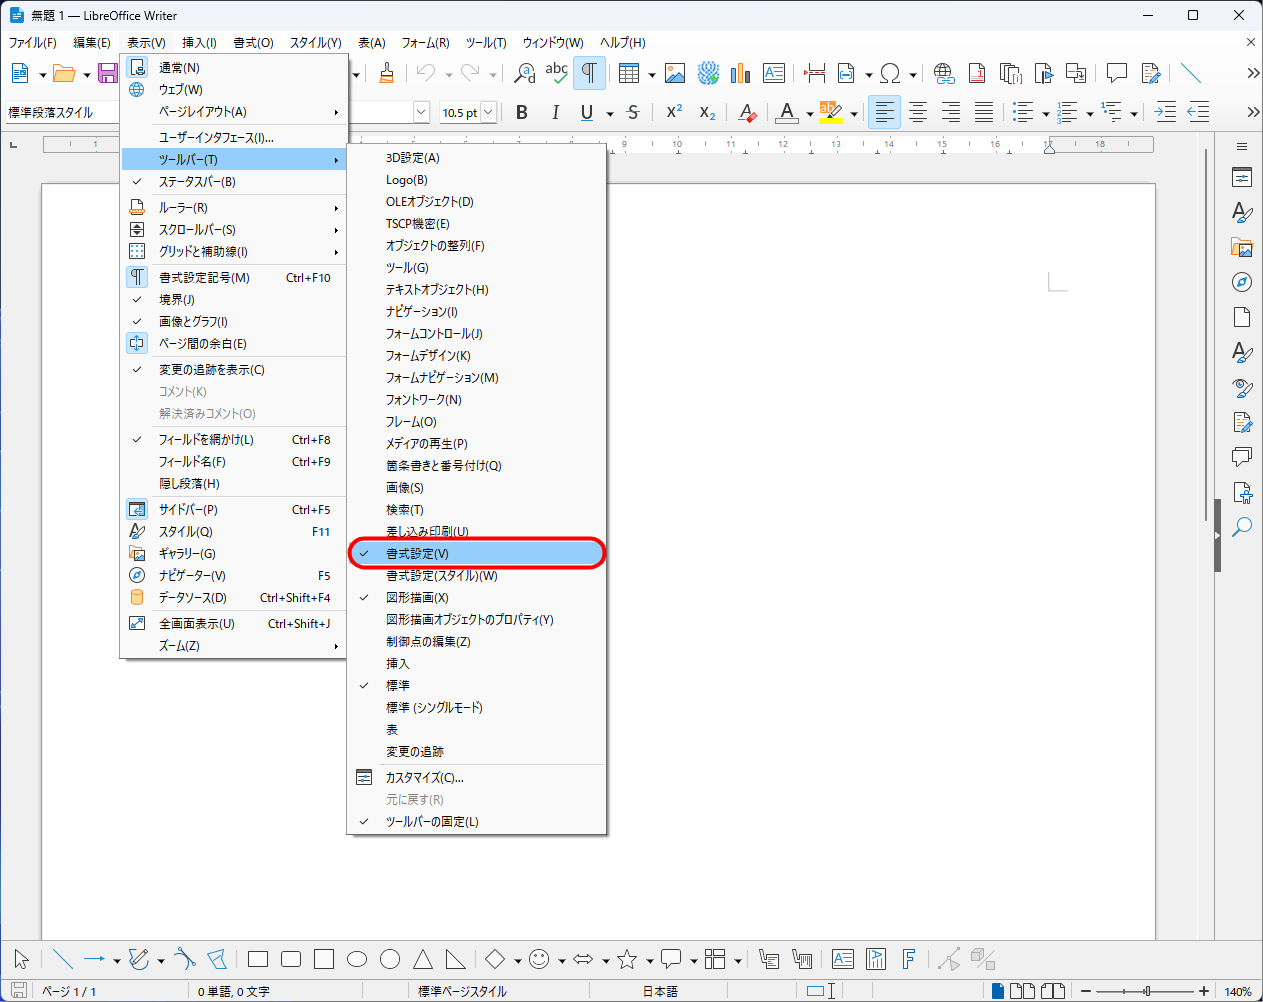Select the Rectangle shape tool
The height and width of the screenshot is (1002, 1263).
258,960
